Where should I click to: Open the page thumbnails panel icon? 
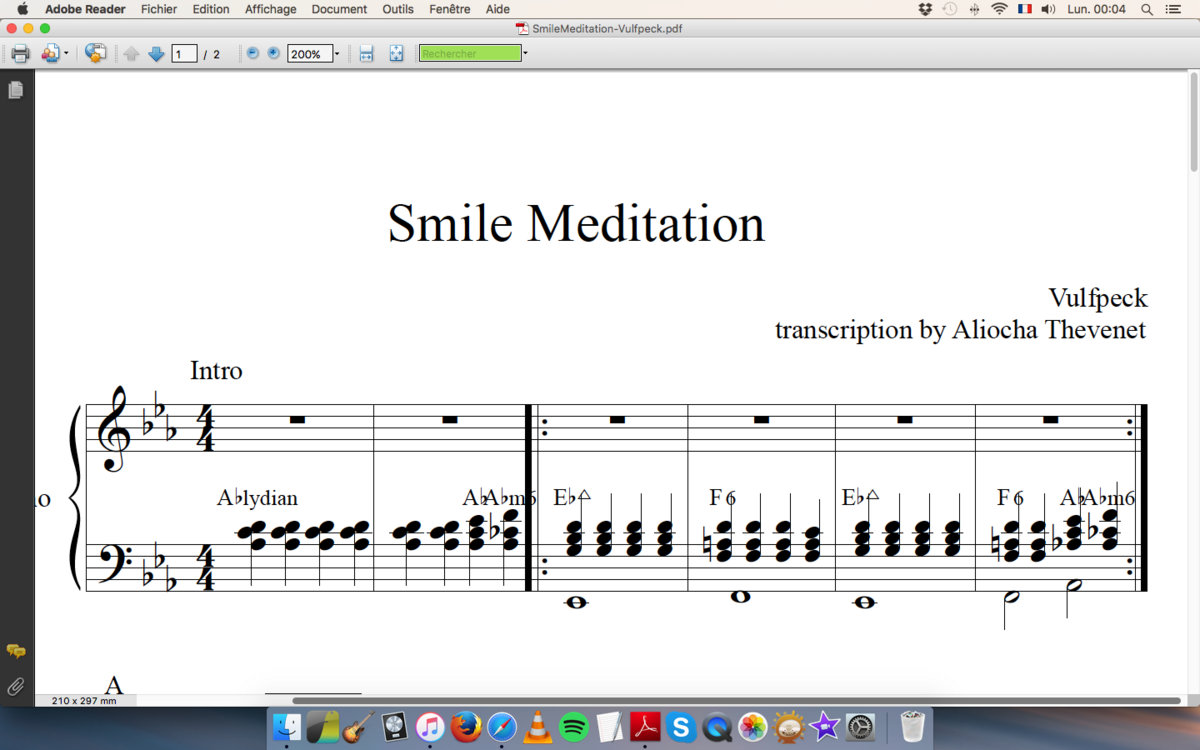coord(15,90)
